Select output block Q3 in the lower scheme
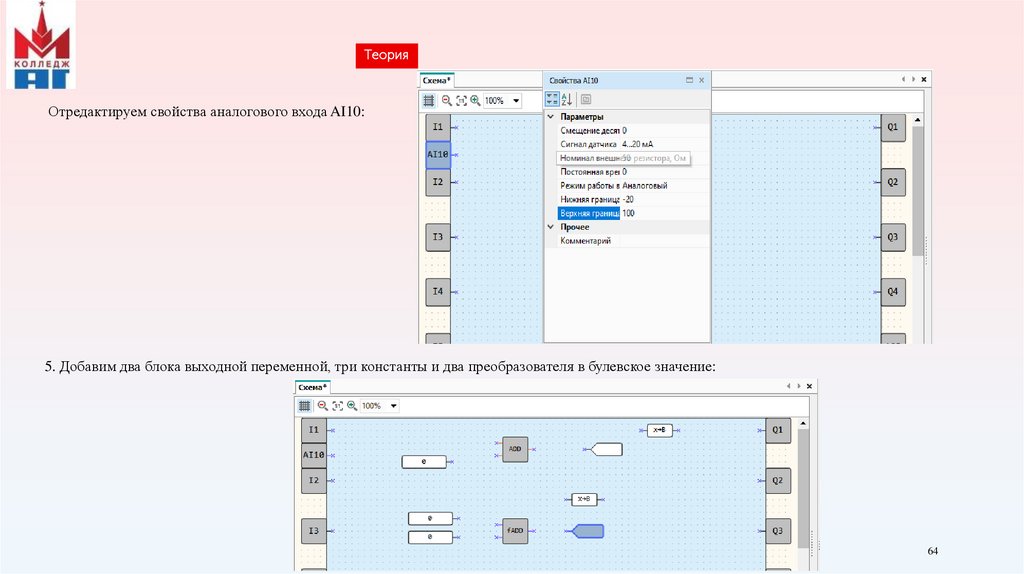This screenshot has height=574, width=1024. coord(778,531)
